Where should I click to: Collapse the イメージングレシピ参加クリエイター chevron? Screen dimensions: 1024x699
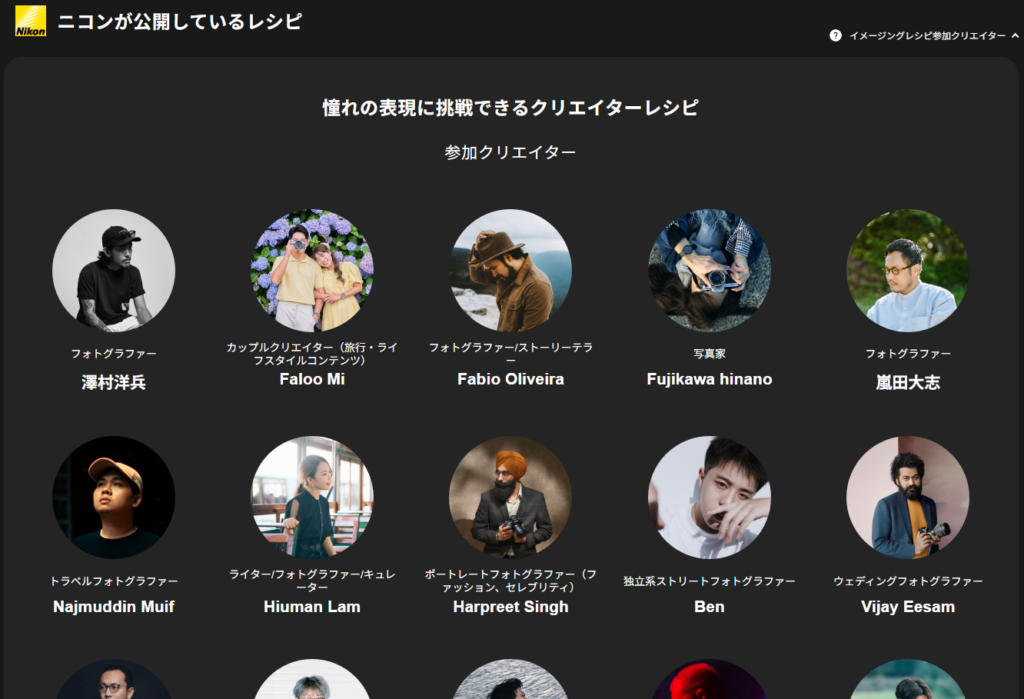pos(1014,36)
